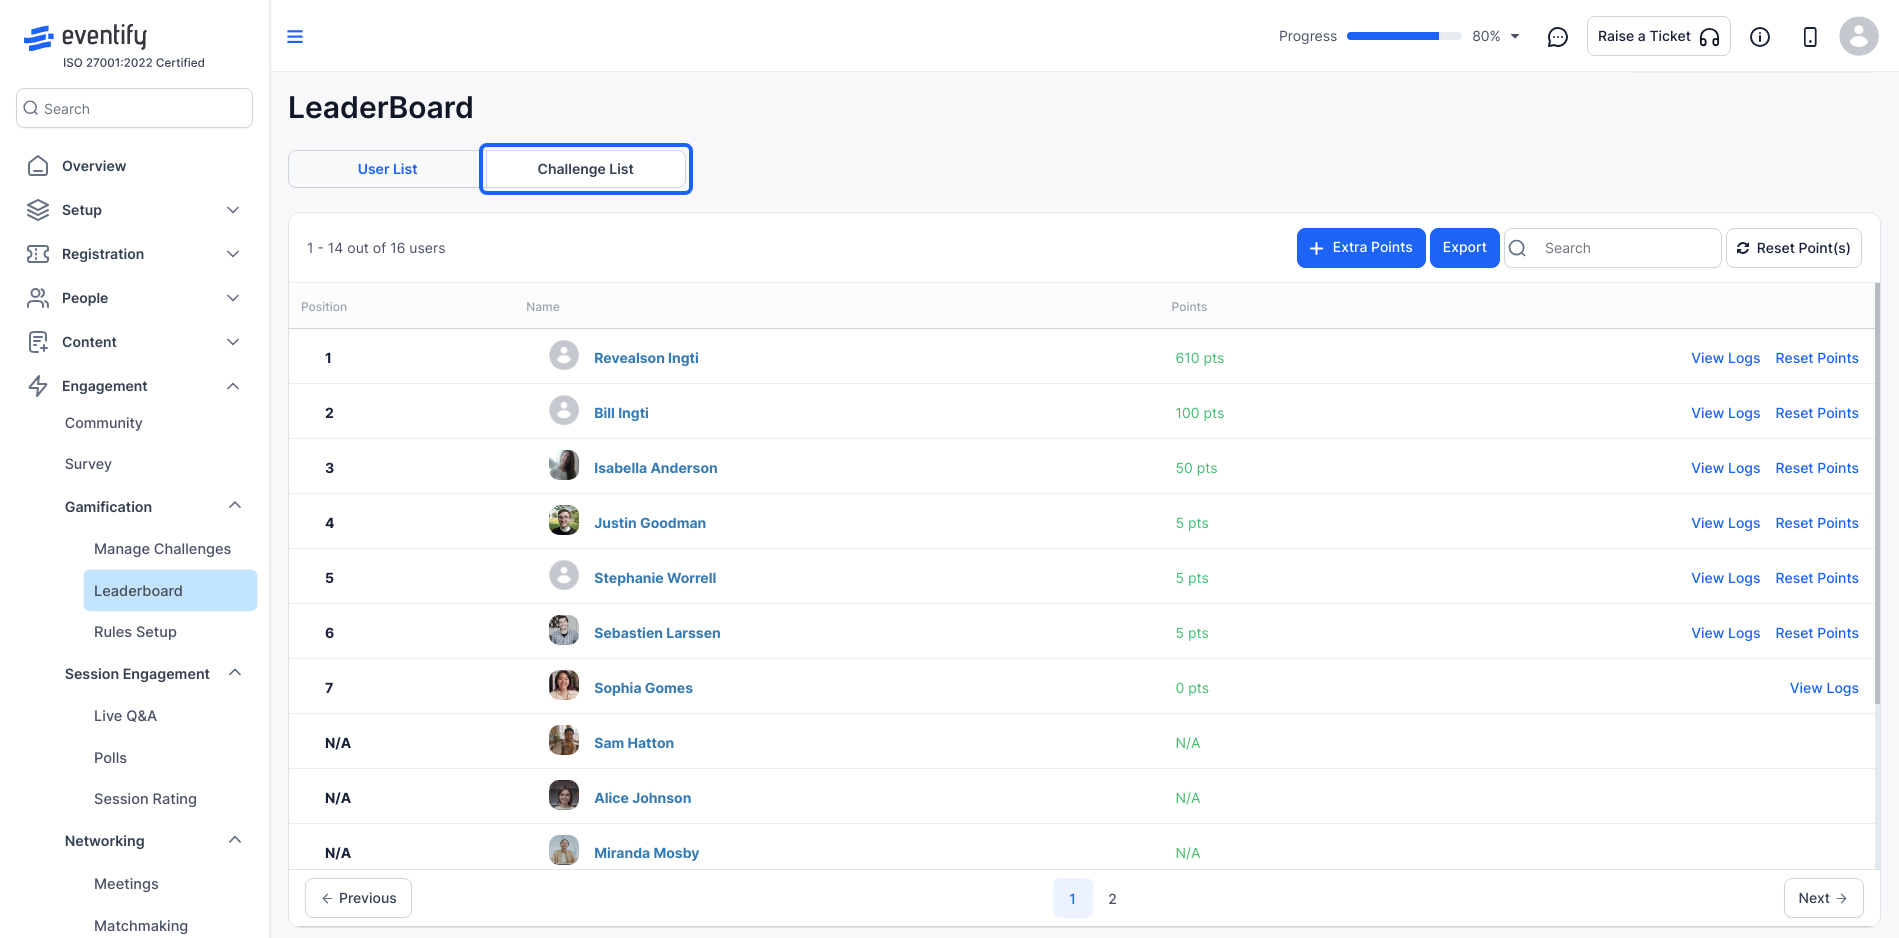Open Isabella Anderson's name link
Image resolution: width=1899 pixels, height=938 pixels.
[655, 468]
